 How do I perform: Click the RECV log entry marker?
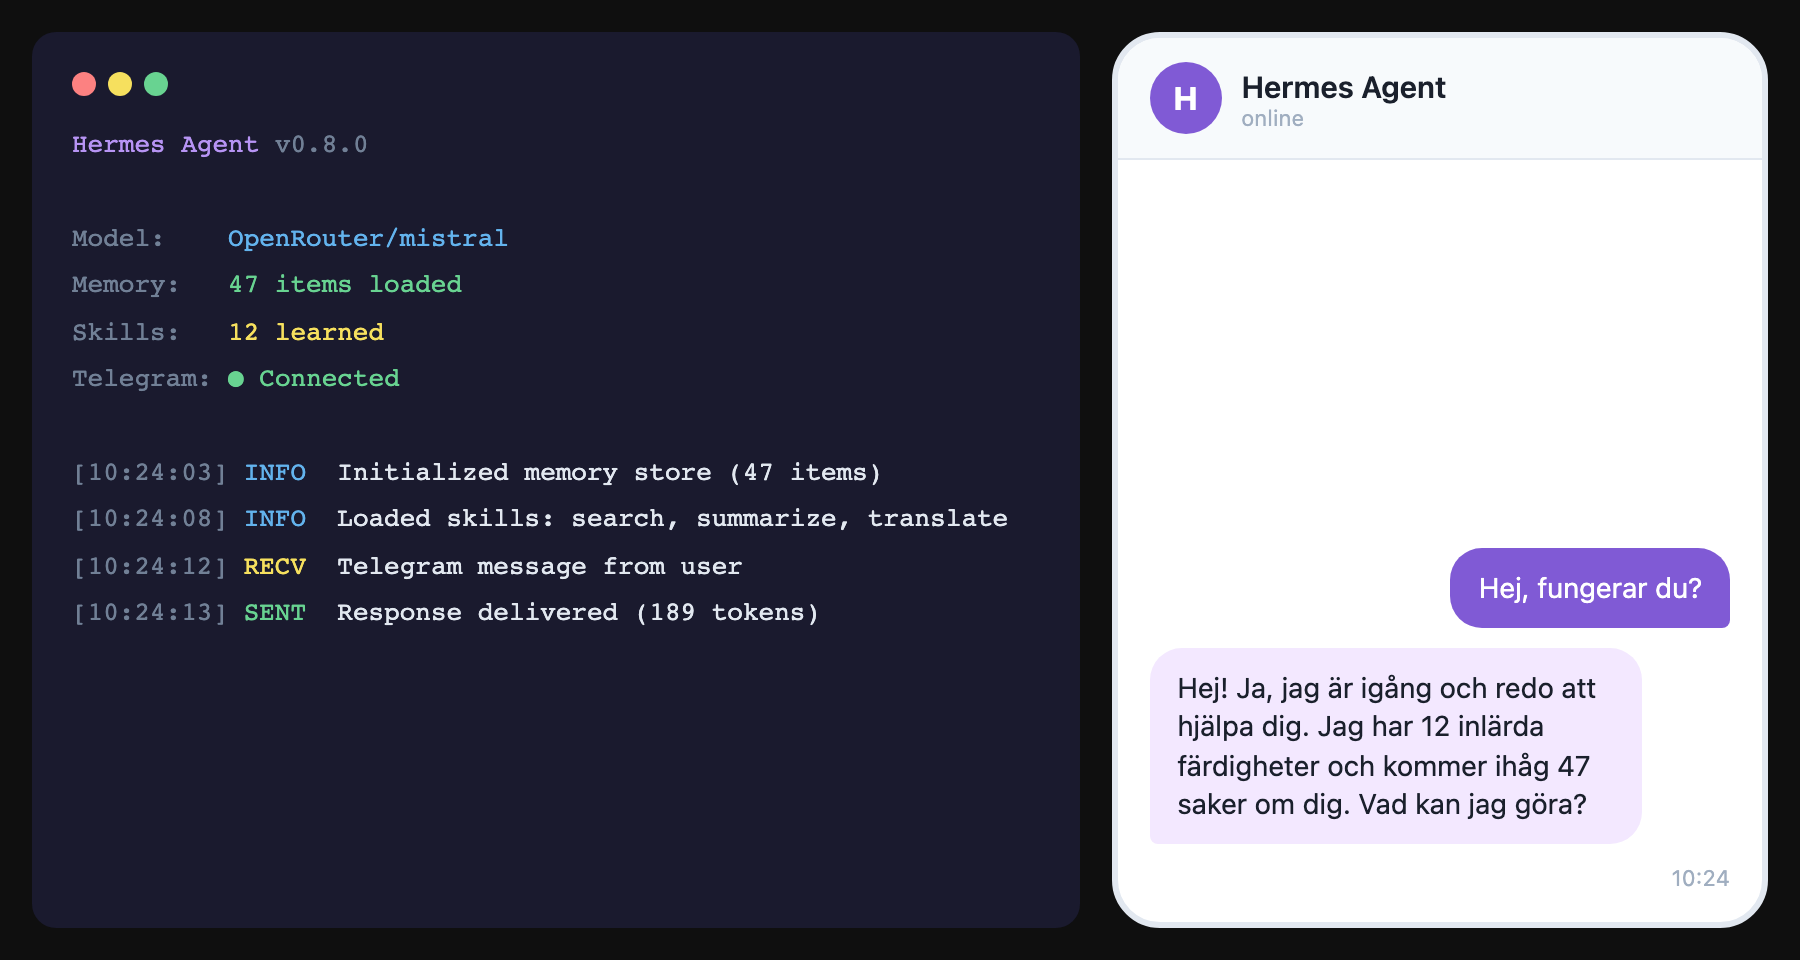[x=274, y=566]
